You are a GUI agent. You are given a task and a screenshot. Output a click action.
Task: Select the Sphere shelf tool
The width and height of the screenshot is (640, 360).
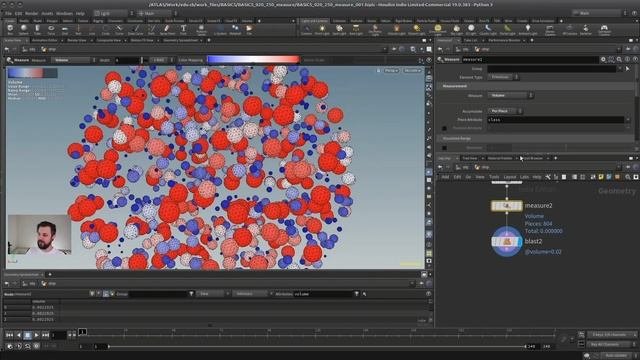click(x=24, y=30)
